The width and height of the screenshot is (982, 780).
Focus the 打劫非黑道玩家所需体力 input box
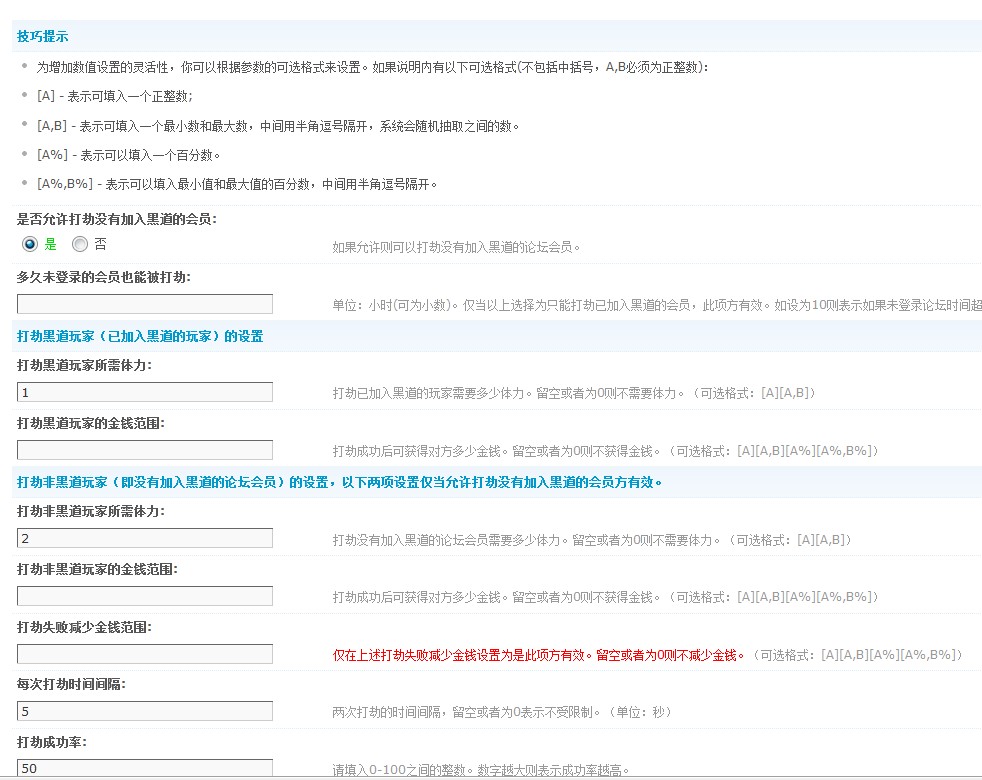click(x=145, y=538)
